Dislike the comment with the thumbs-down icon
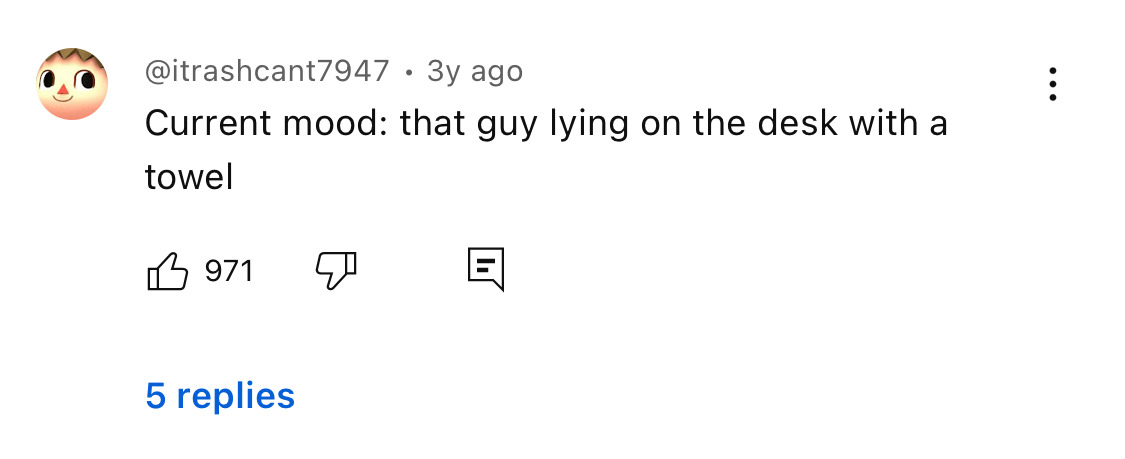 (336, 270)
